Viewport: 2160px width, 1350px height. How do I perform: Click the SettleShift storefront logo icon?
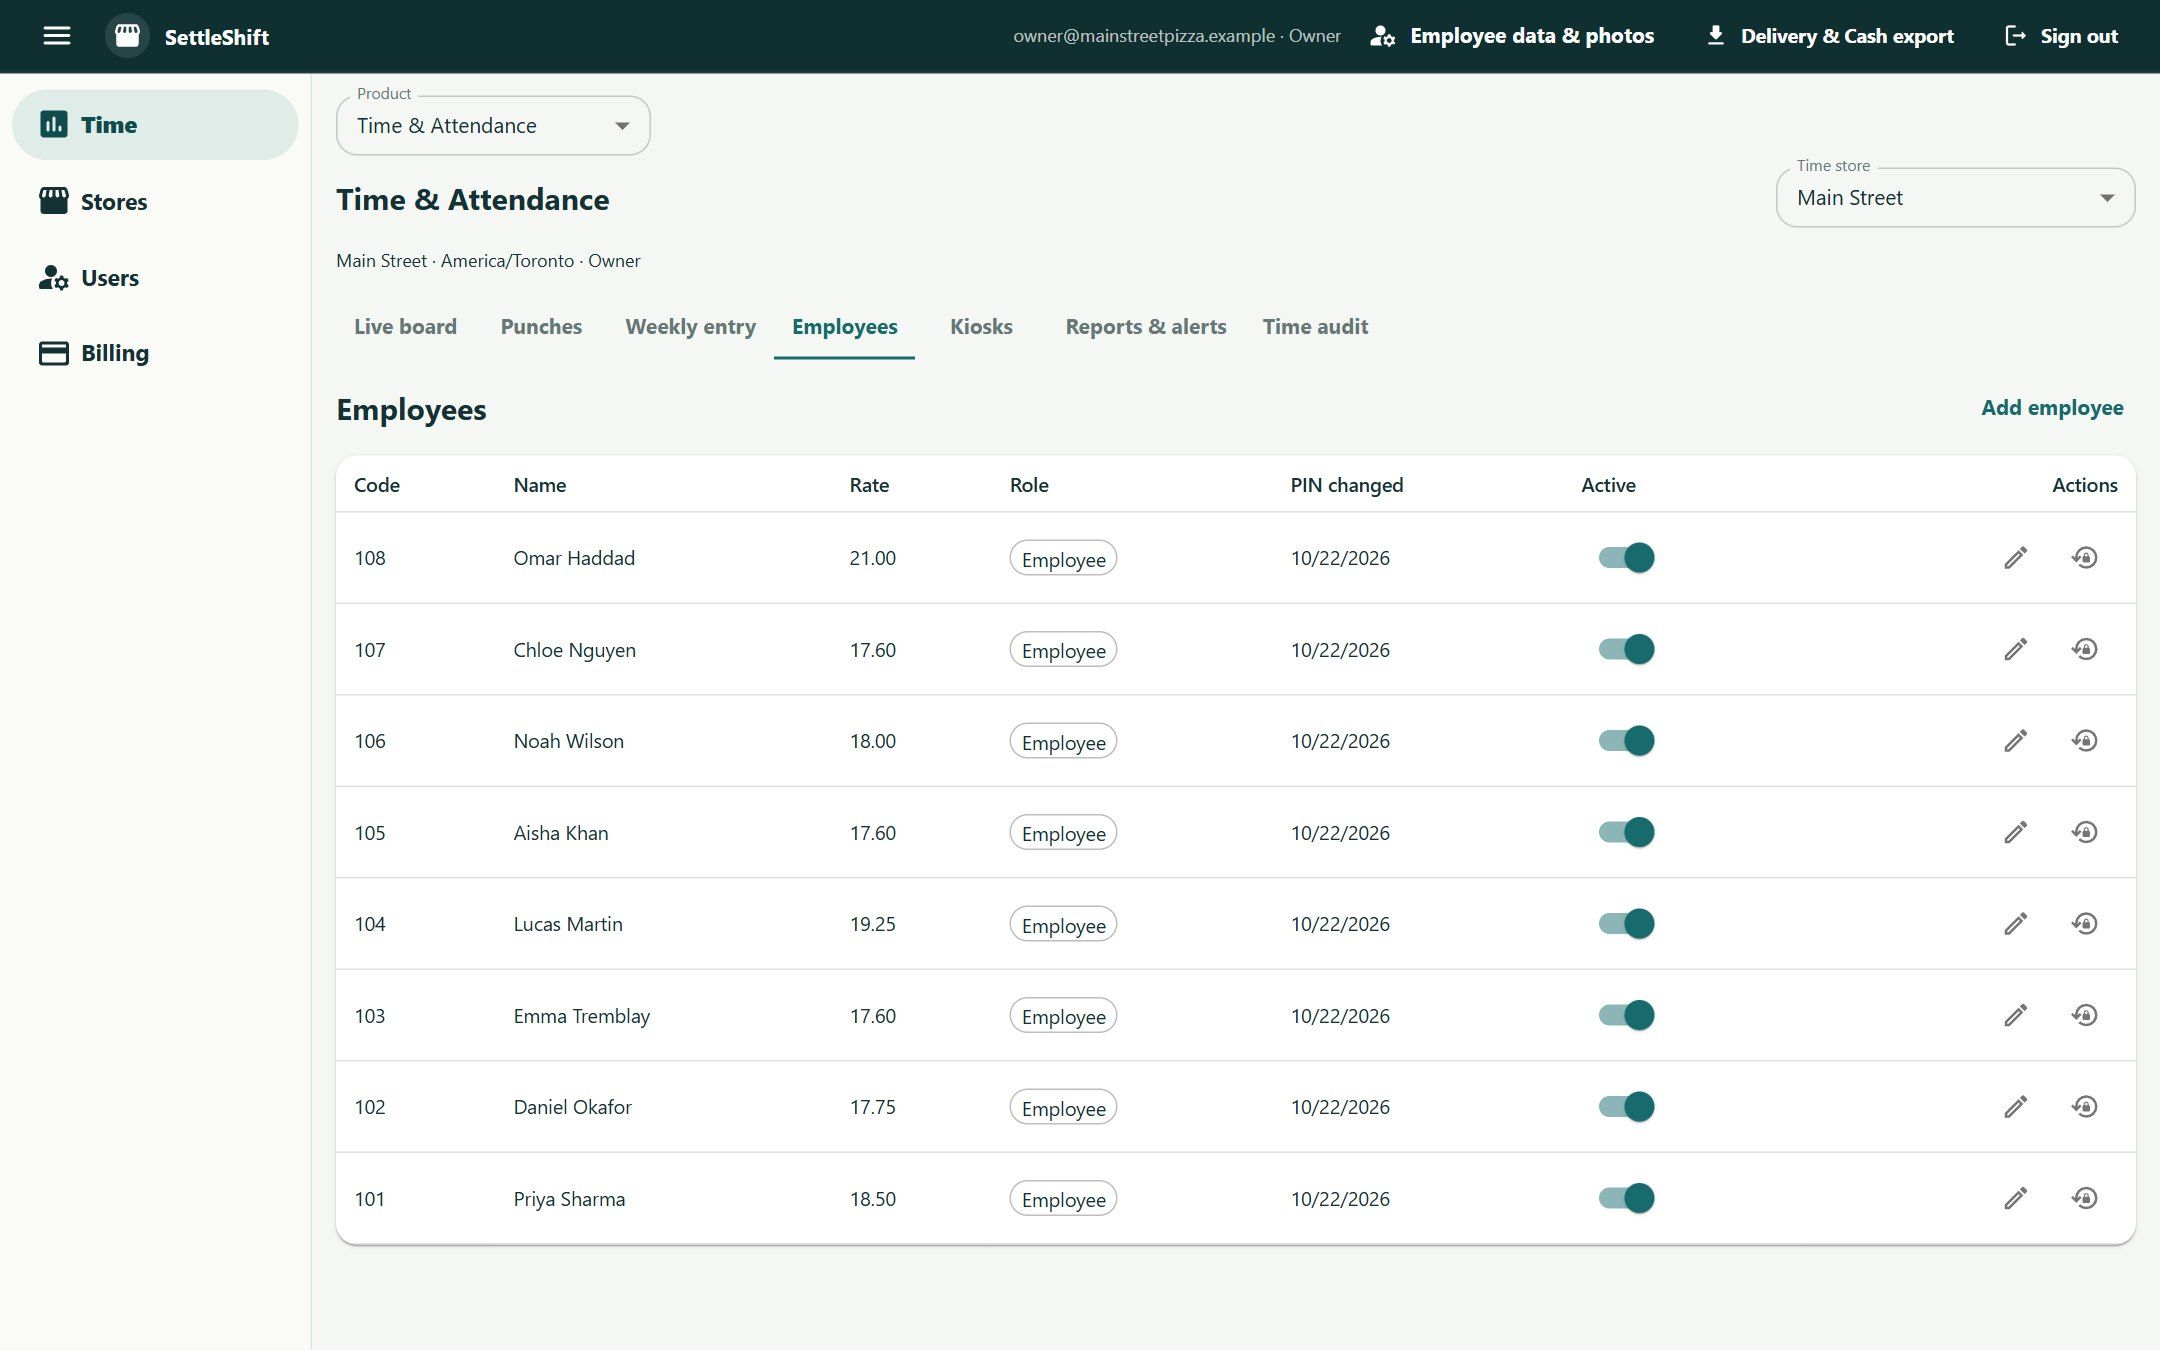[127, 36]
